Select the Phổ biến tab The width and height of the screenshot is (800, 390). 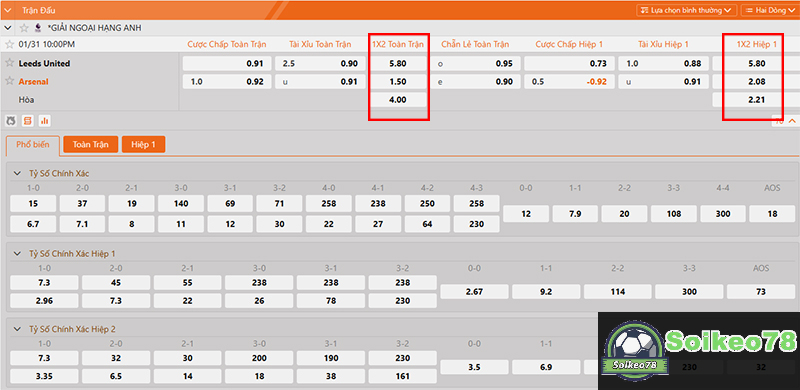pyautogui.click(x=33, y=144)
